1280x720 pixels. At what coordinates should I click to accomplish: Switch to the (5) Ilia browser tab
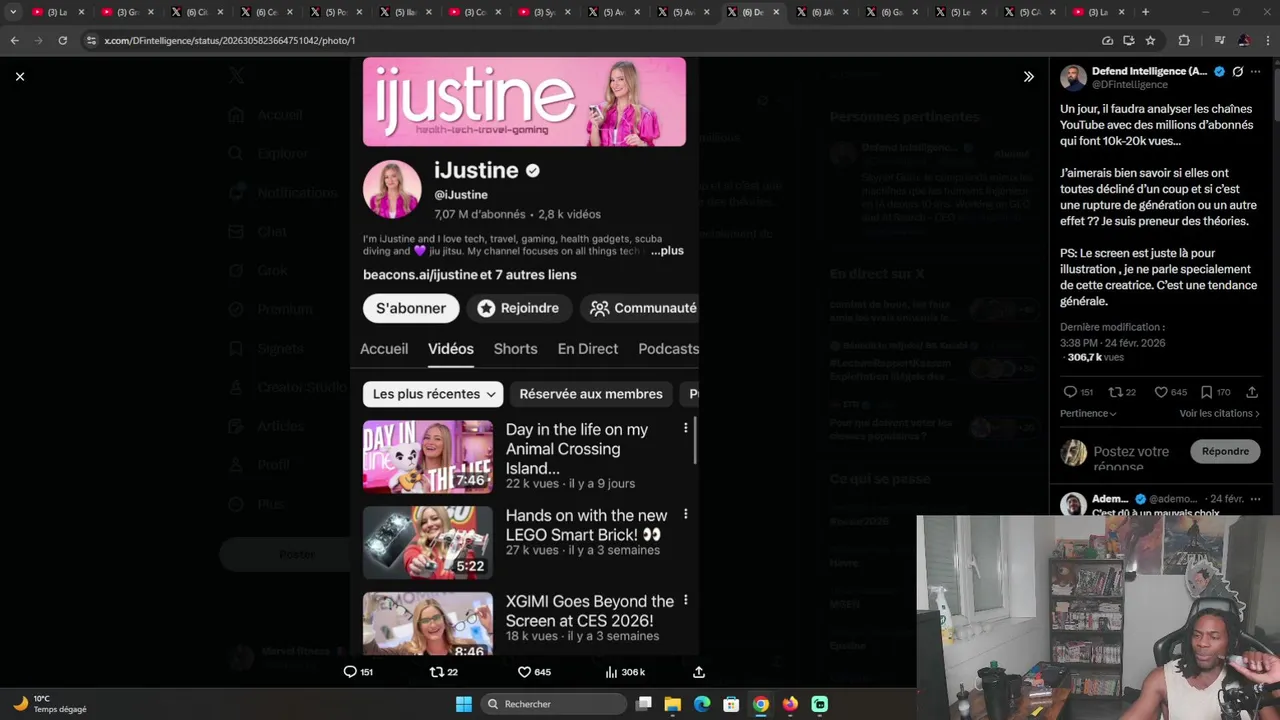[x=404, y=12]
